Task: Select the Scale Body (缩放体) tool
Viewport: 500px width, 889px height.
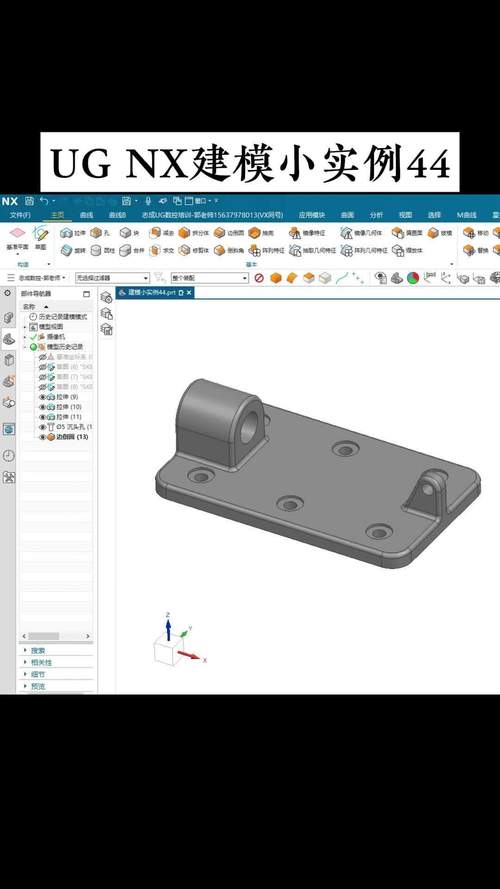Action: tap(407, 250)
